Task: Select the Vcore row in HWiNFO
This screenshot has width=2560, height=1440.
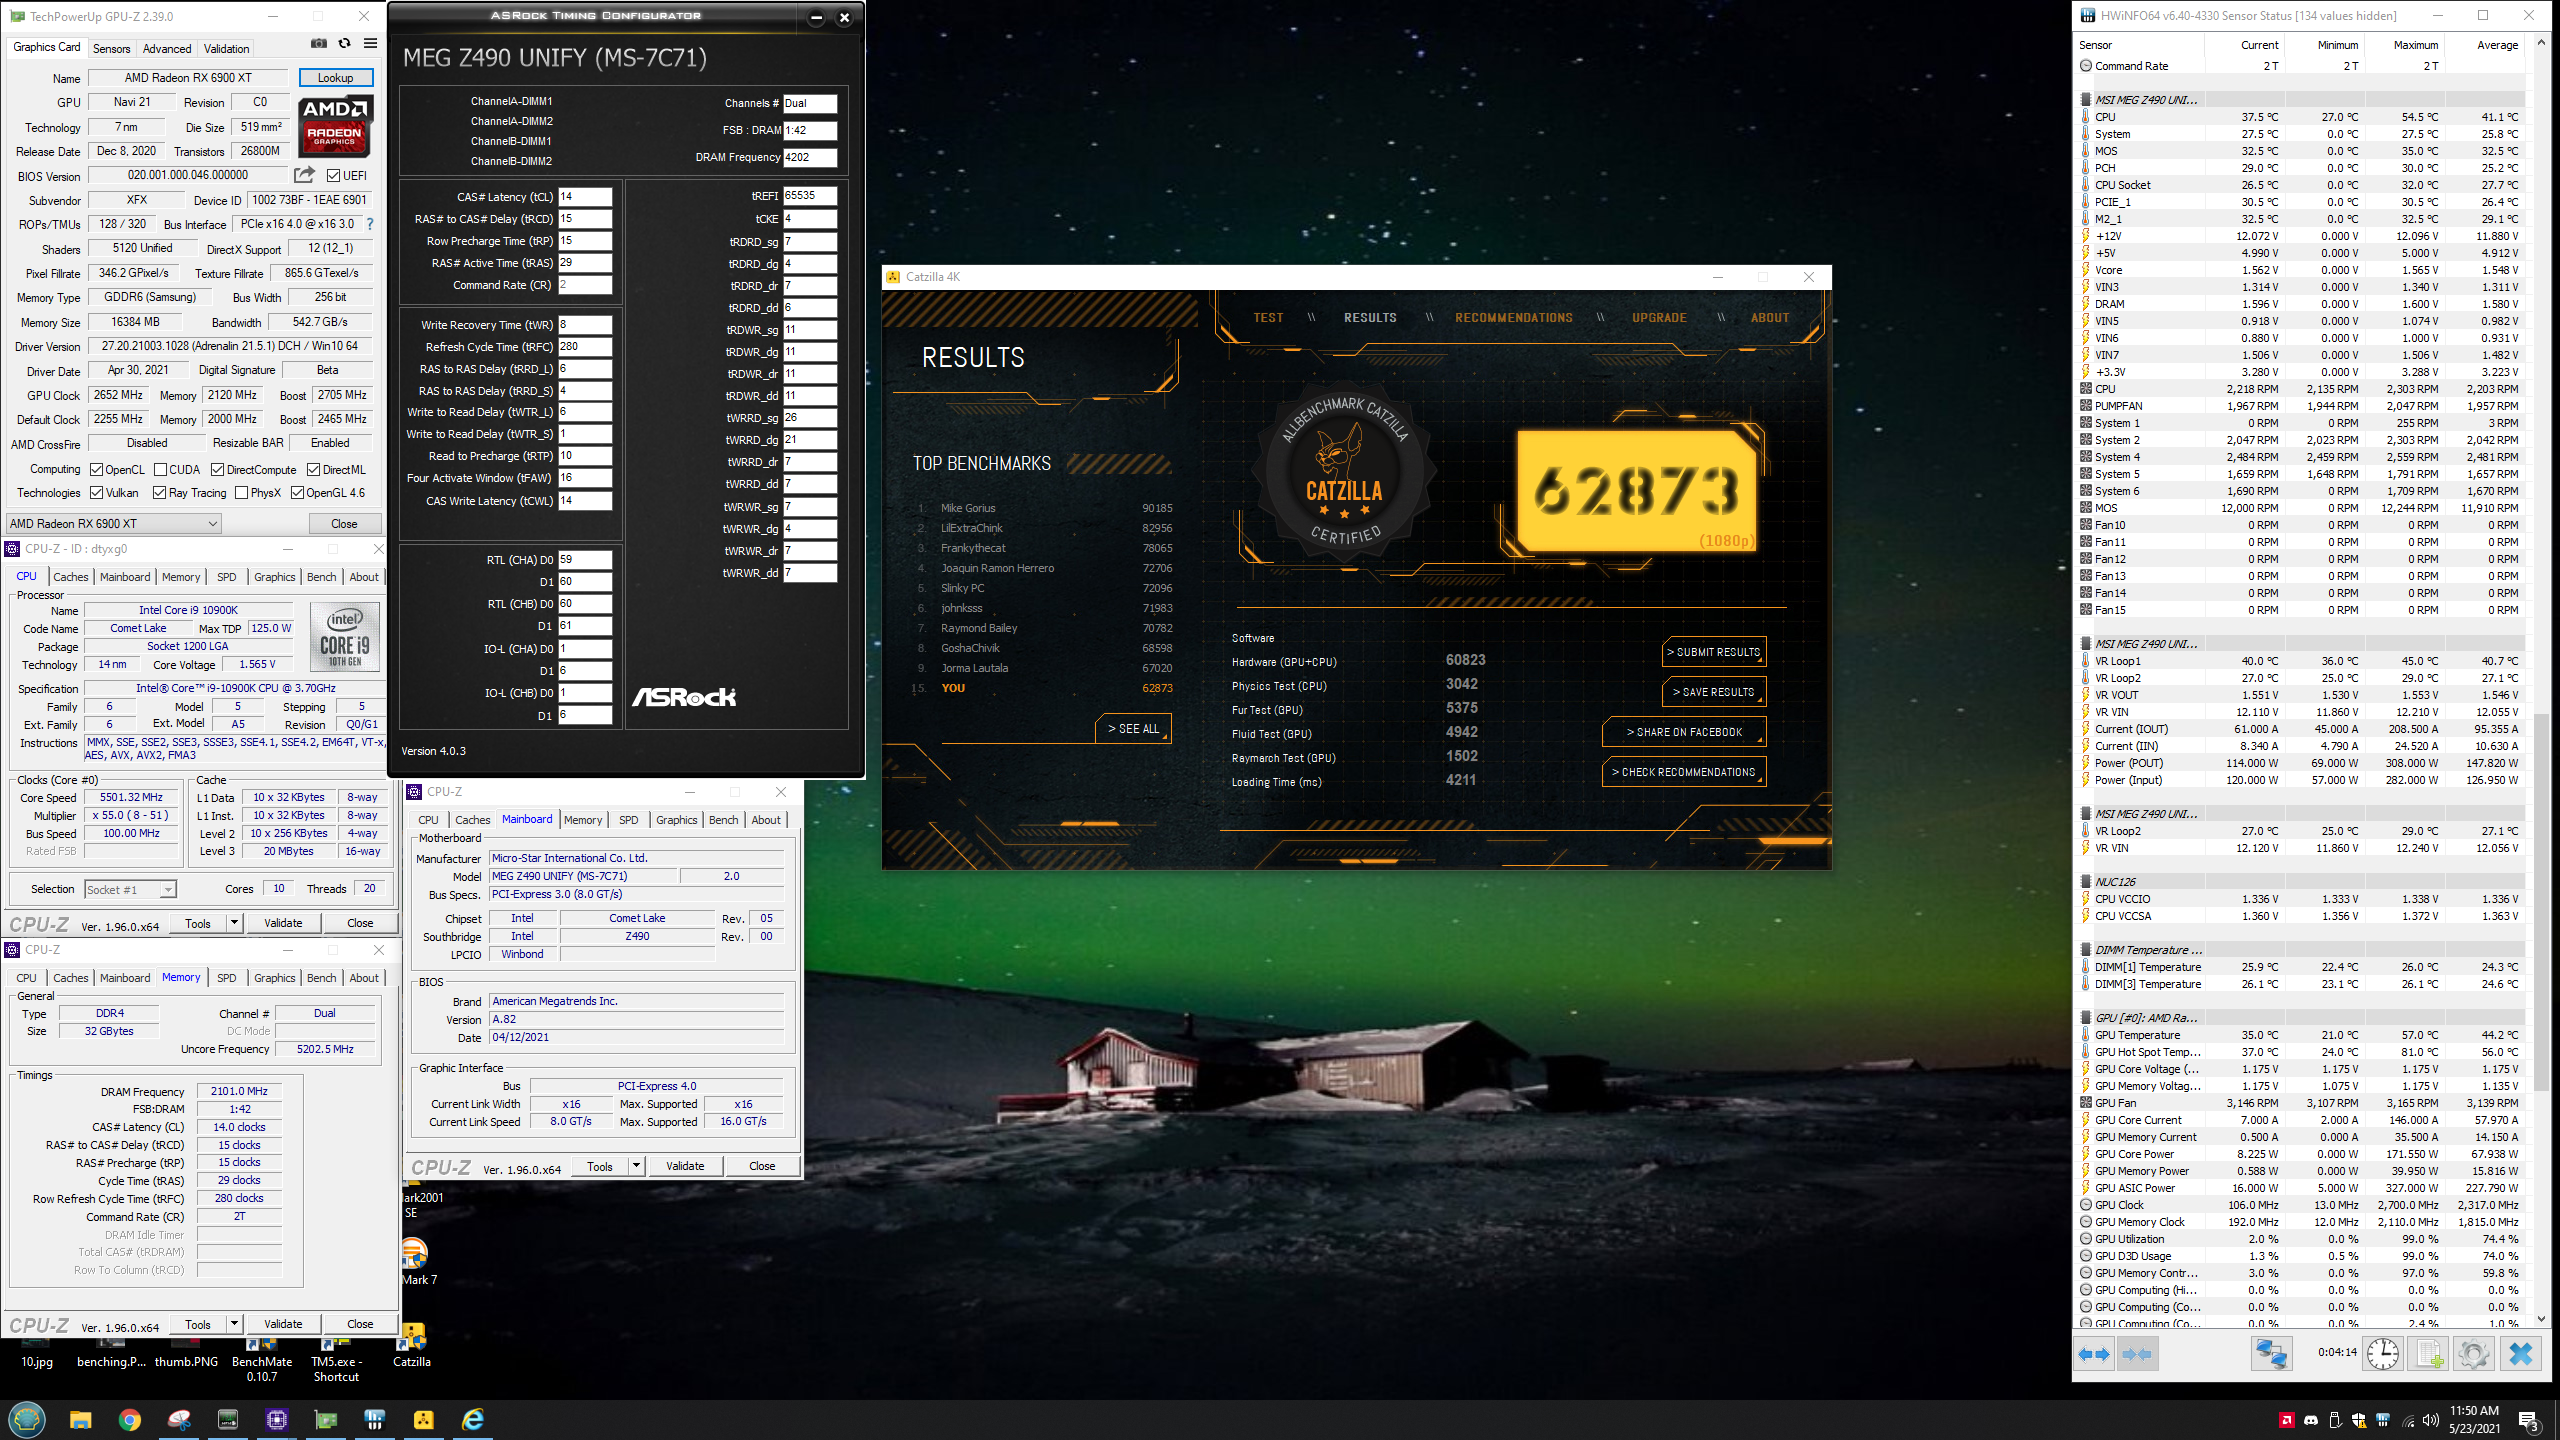Action: [x=2300, y=270]
